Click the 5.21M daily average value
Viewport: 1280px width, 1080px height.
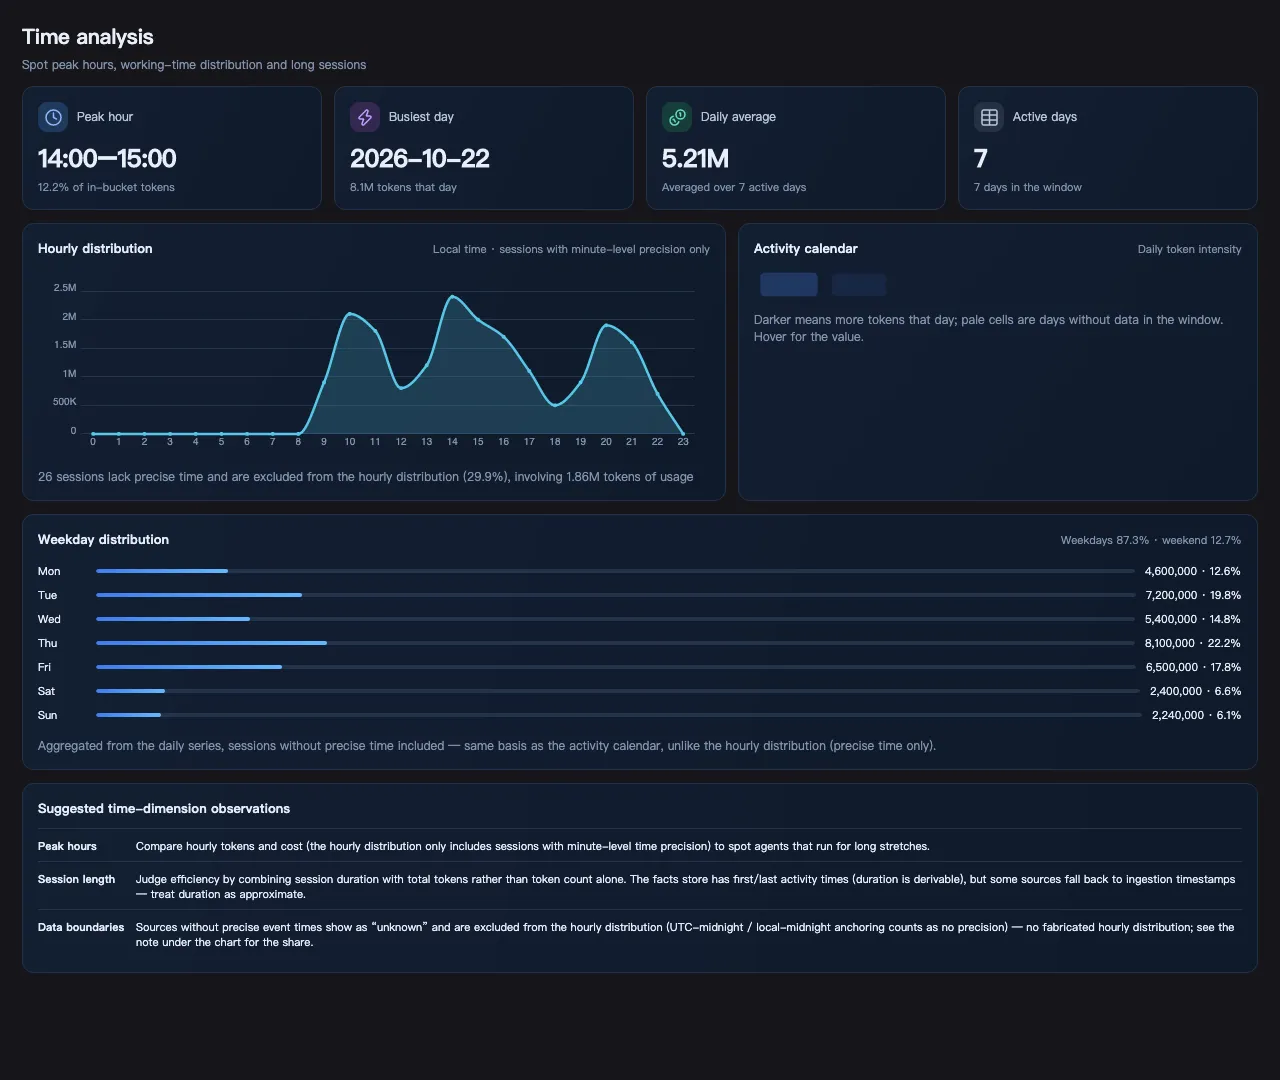[x=695, y=159]
